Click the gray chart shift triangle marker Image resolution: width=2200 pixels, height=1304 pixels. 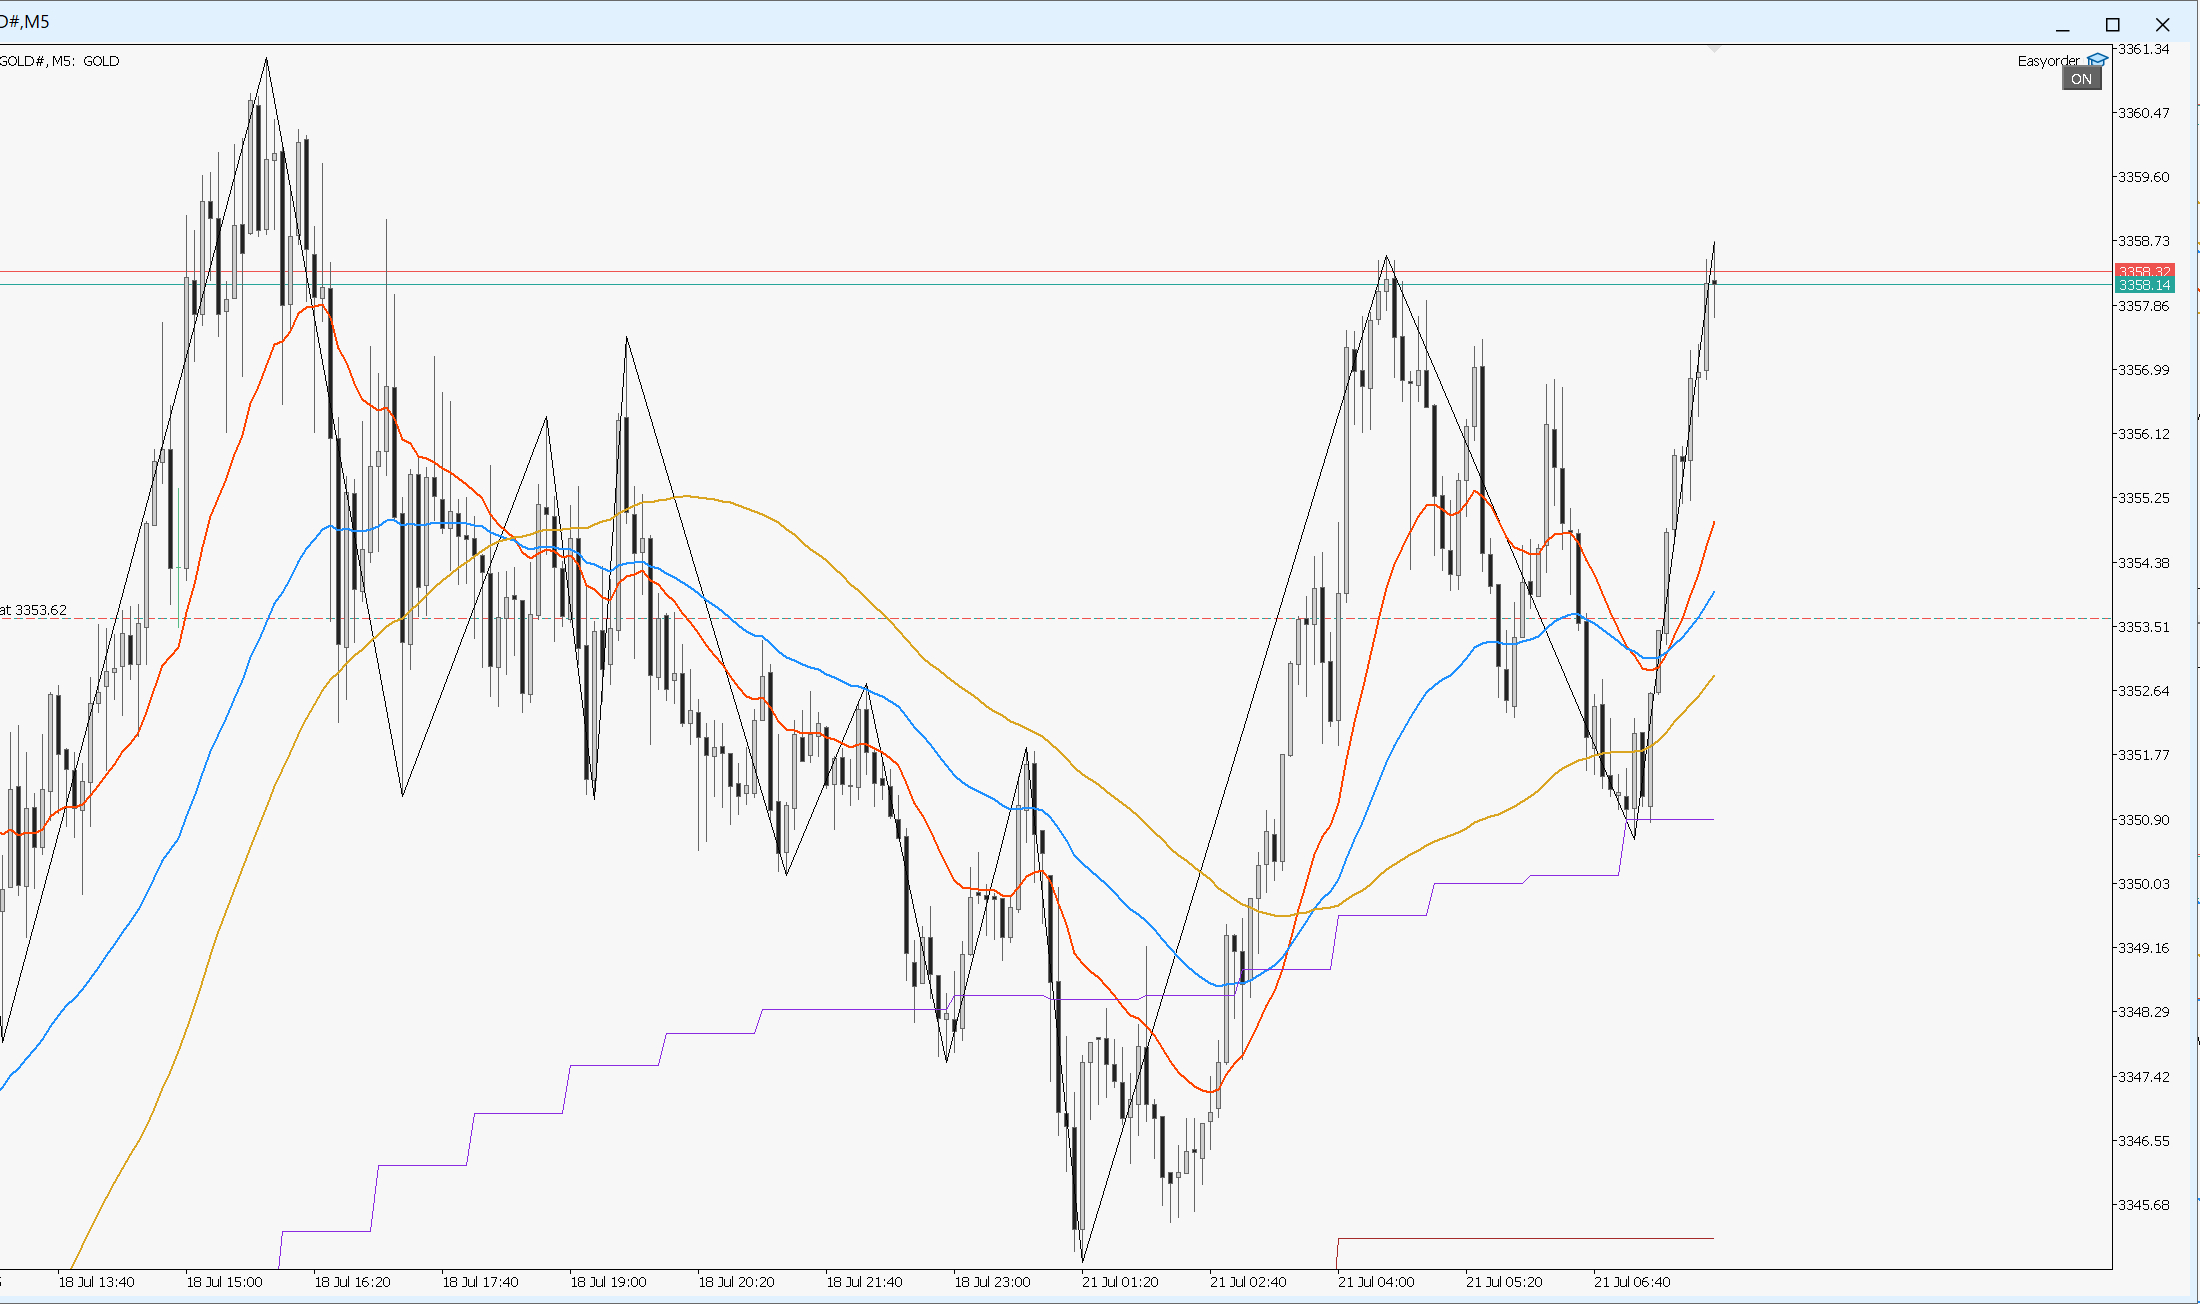click(x=1714, y=48)
